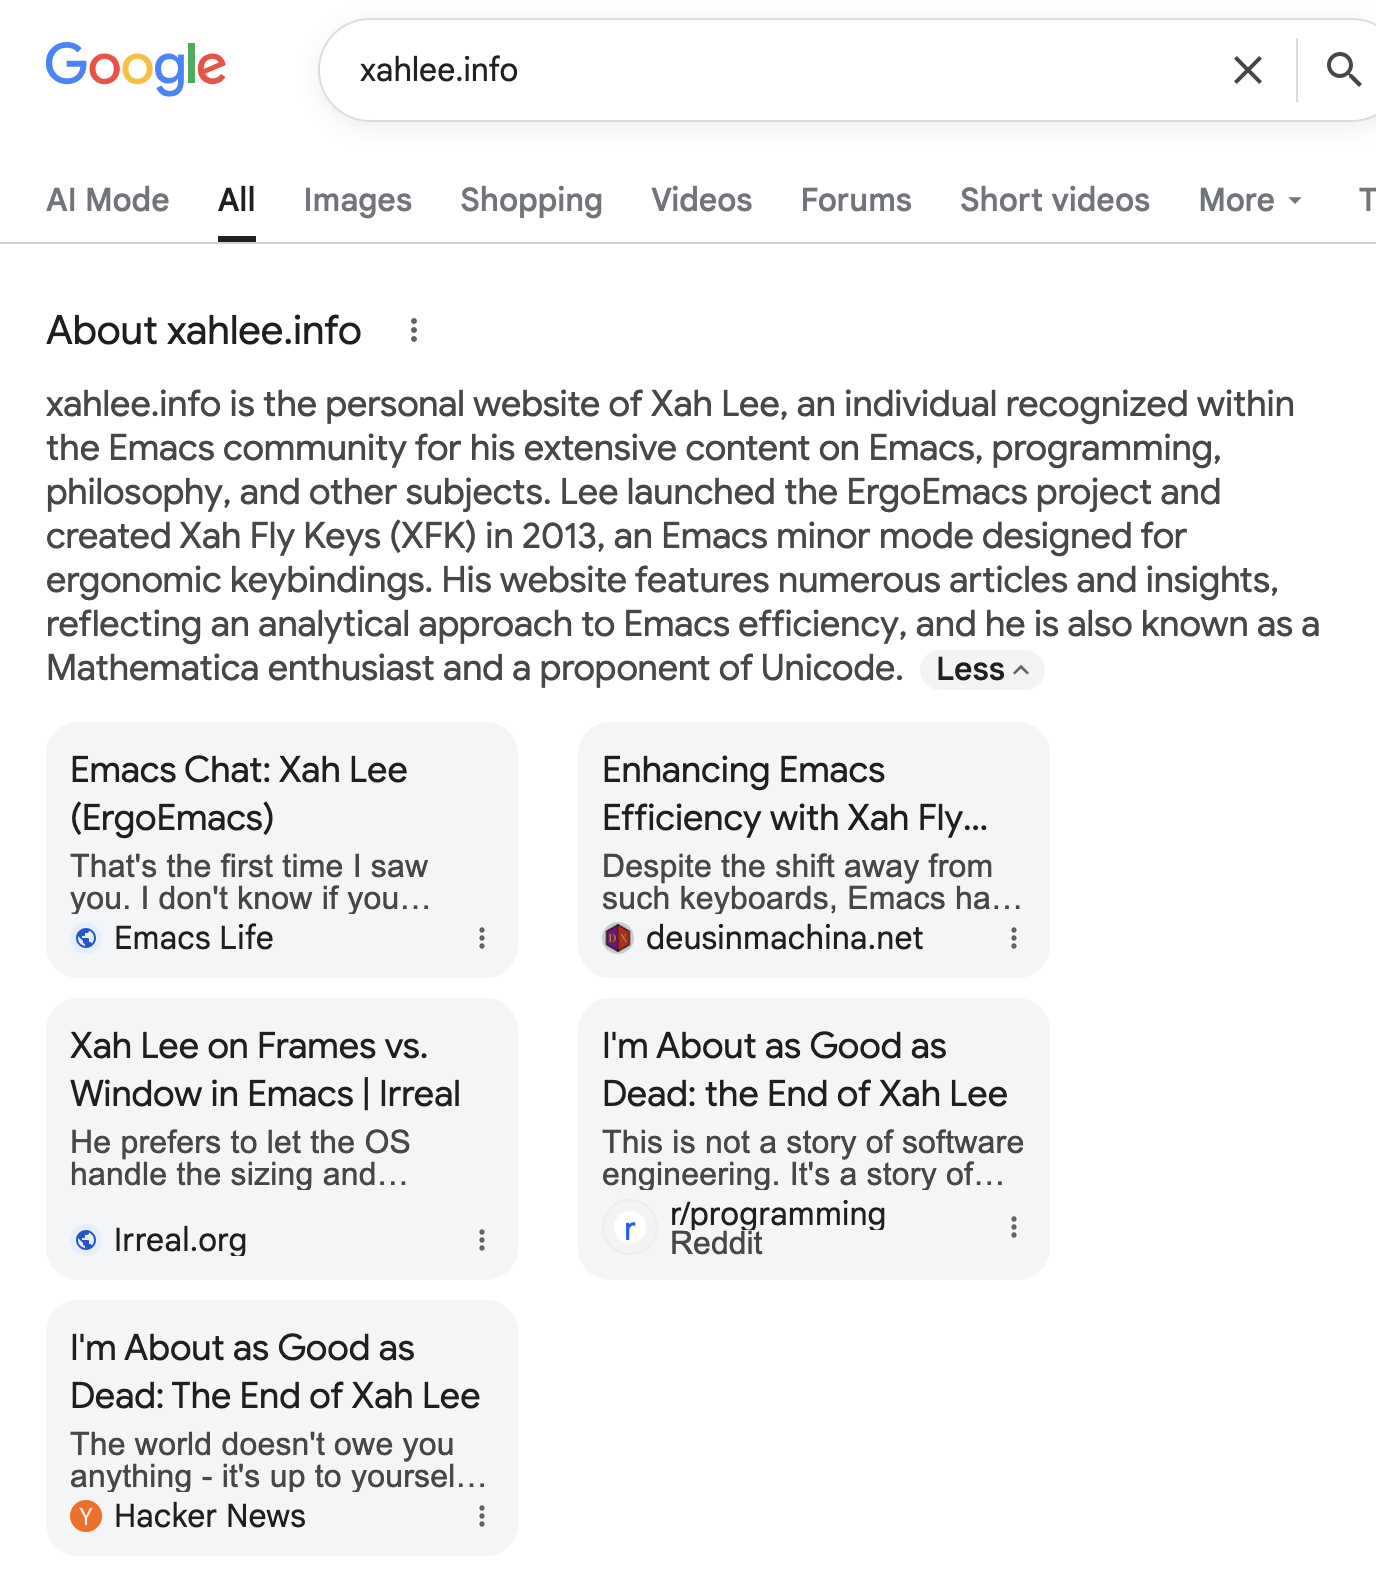The height and width of the screenshot is (1570, 1376).
Task: Click snippet 'The world doesn't owe you'
Action: pyautogui.click(x=262, y=1444)
